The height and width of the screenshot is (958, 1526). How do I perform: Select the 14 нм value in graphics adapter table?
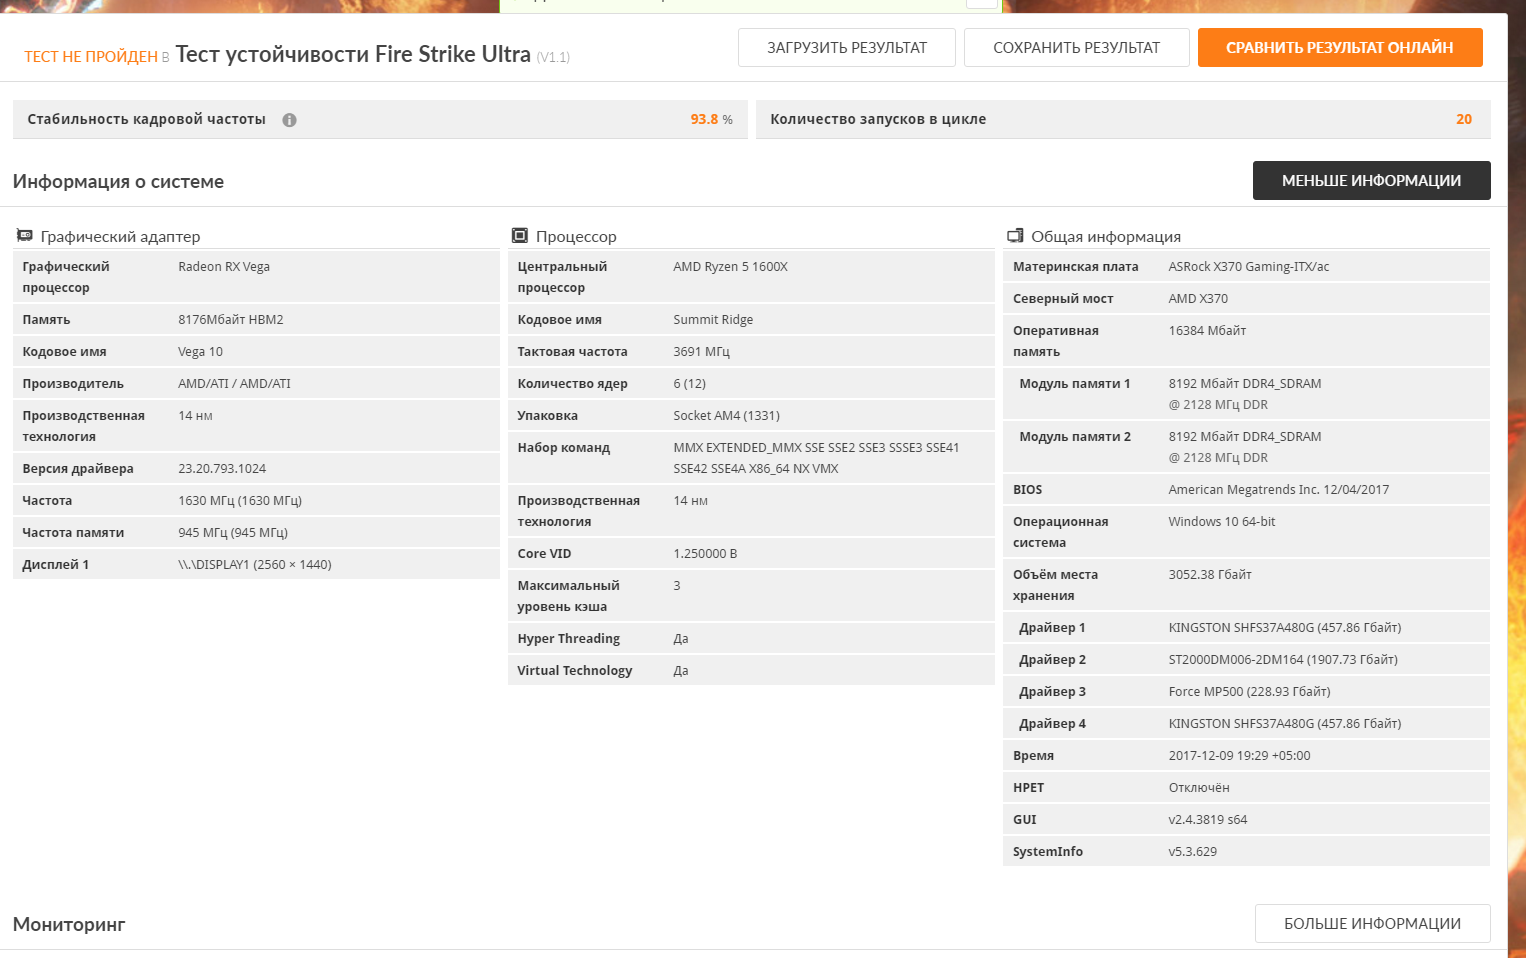coord(195,416)
